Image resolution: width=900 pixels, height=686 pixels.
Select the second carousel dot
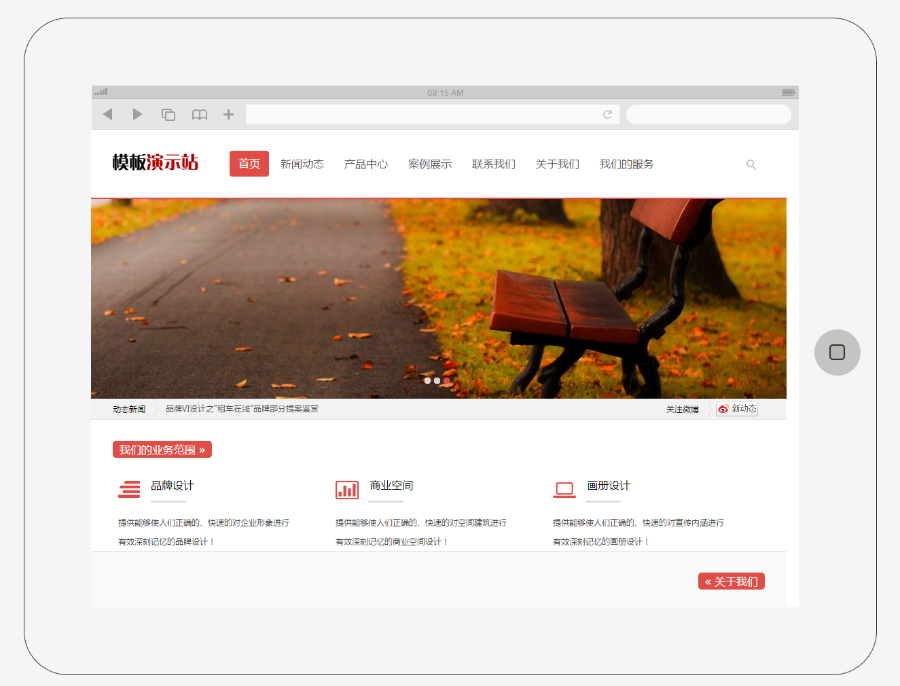(x=437, y=381)
